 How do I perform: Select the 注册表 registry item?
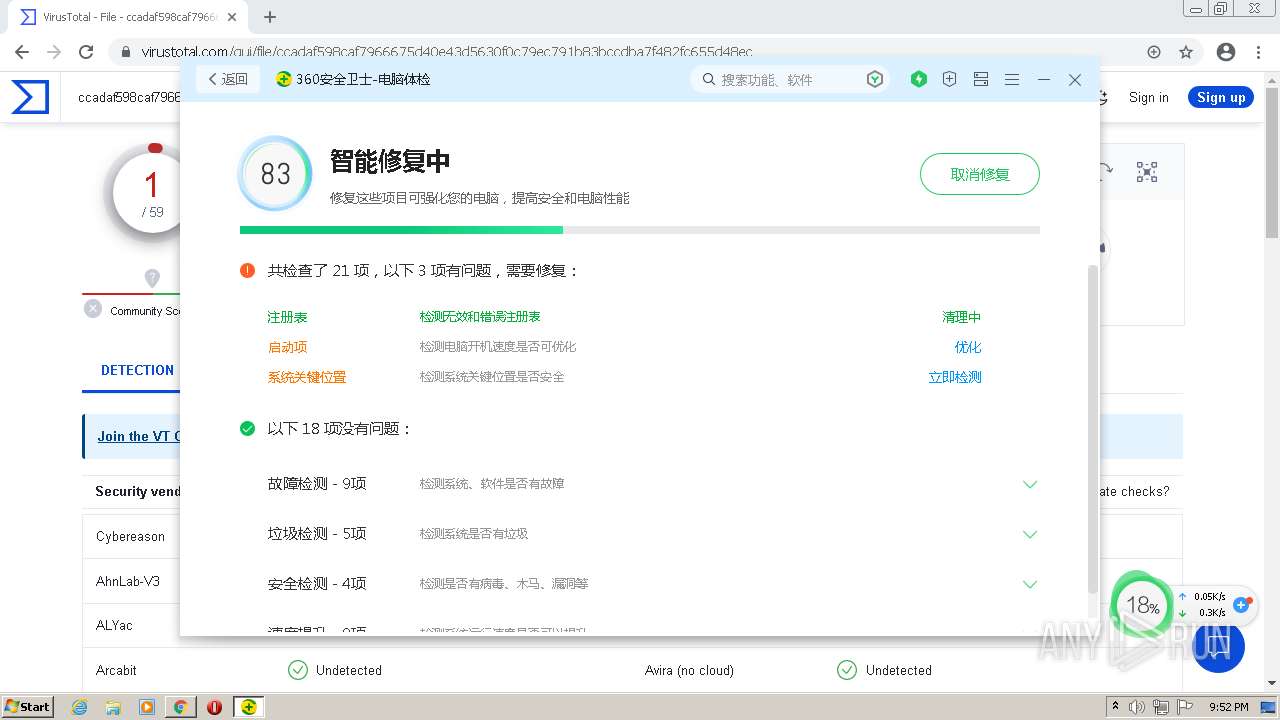(x=287, y=317)
